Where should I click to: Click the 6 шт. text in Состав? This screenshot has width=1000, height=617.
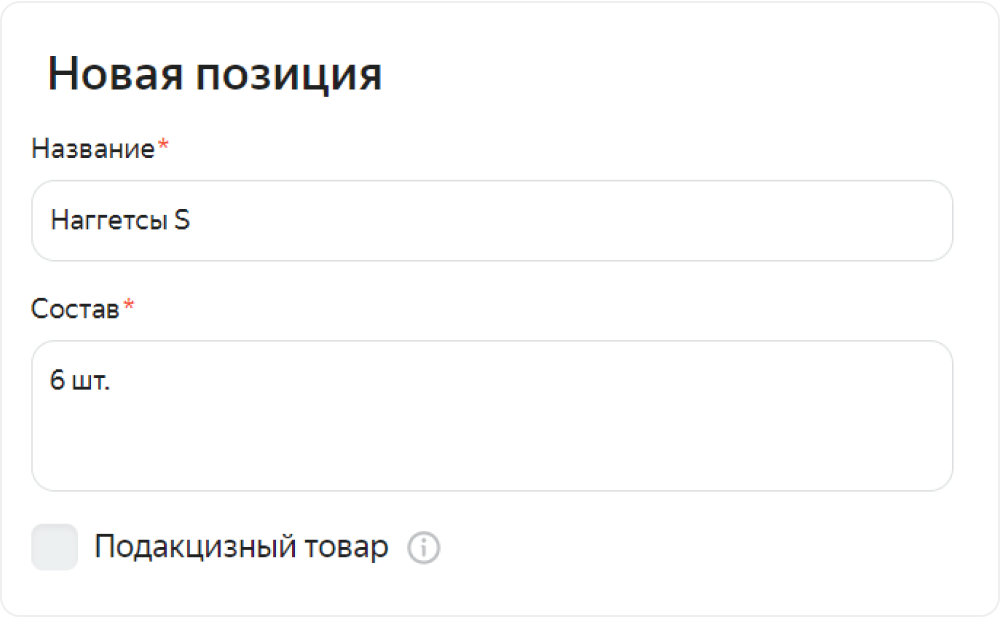coord(80,380)
